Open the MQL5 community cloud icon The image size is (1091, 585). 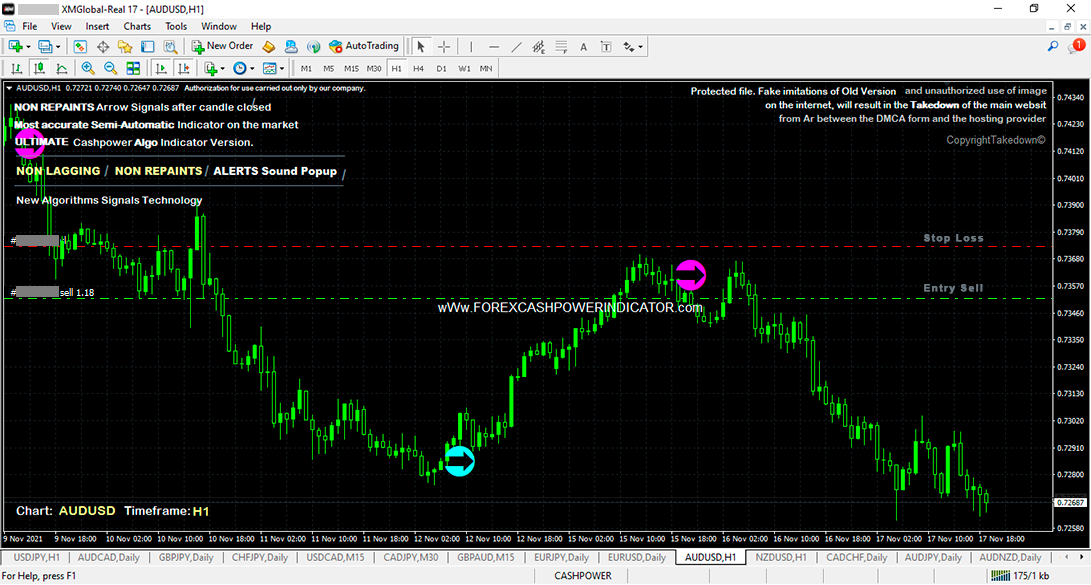(x=292, y=47)
